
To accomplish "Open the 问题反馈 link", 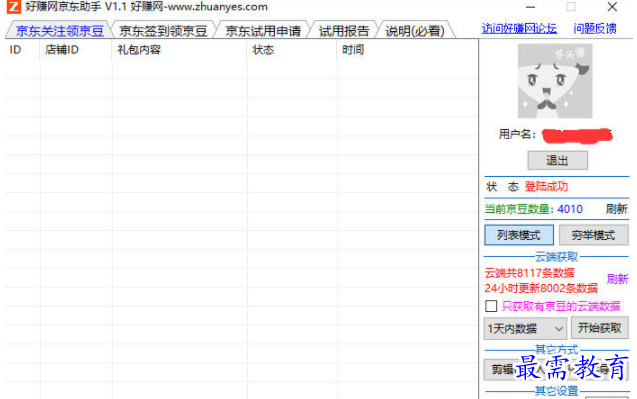I will [x=595, y=29].
